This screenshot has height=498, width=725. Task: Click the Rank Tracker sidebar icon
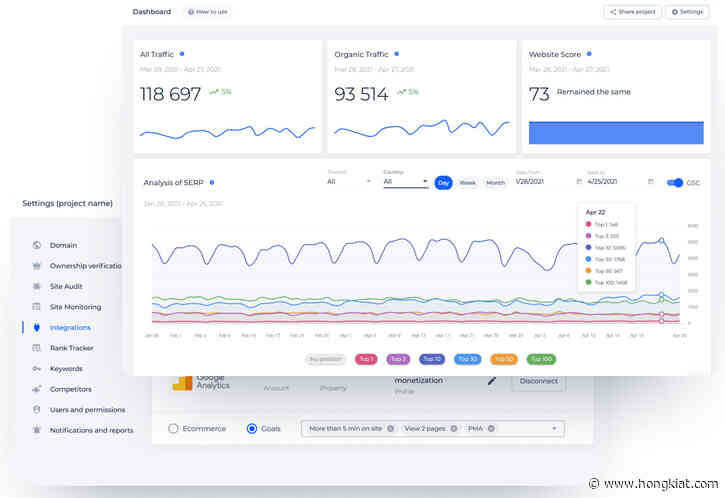(x=37, y=348)
